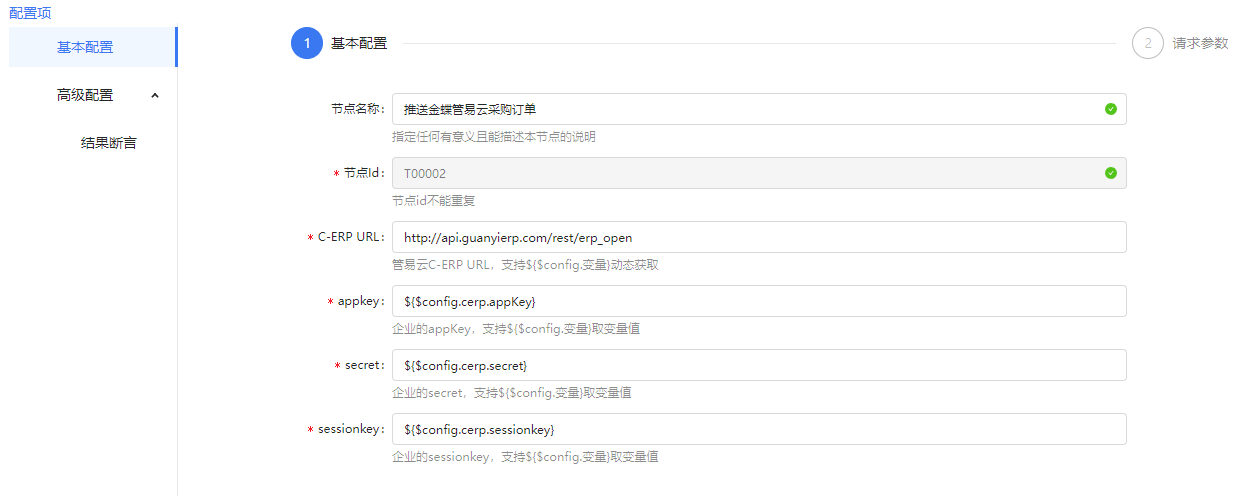
Task: Go to the 请求参数 step label
Action: (x=1200, y=43)
